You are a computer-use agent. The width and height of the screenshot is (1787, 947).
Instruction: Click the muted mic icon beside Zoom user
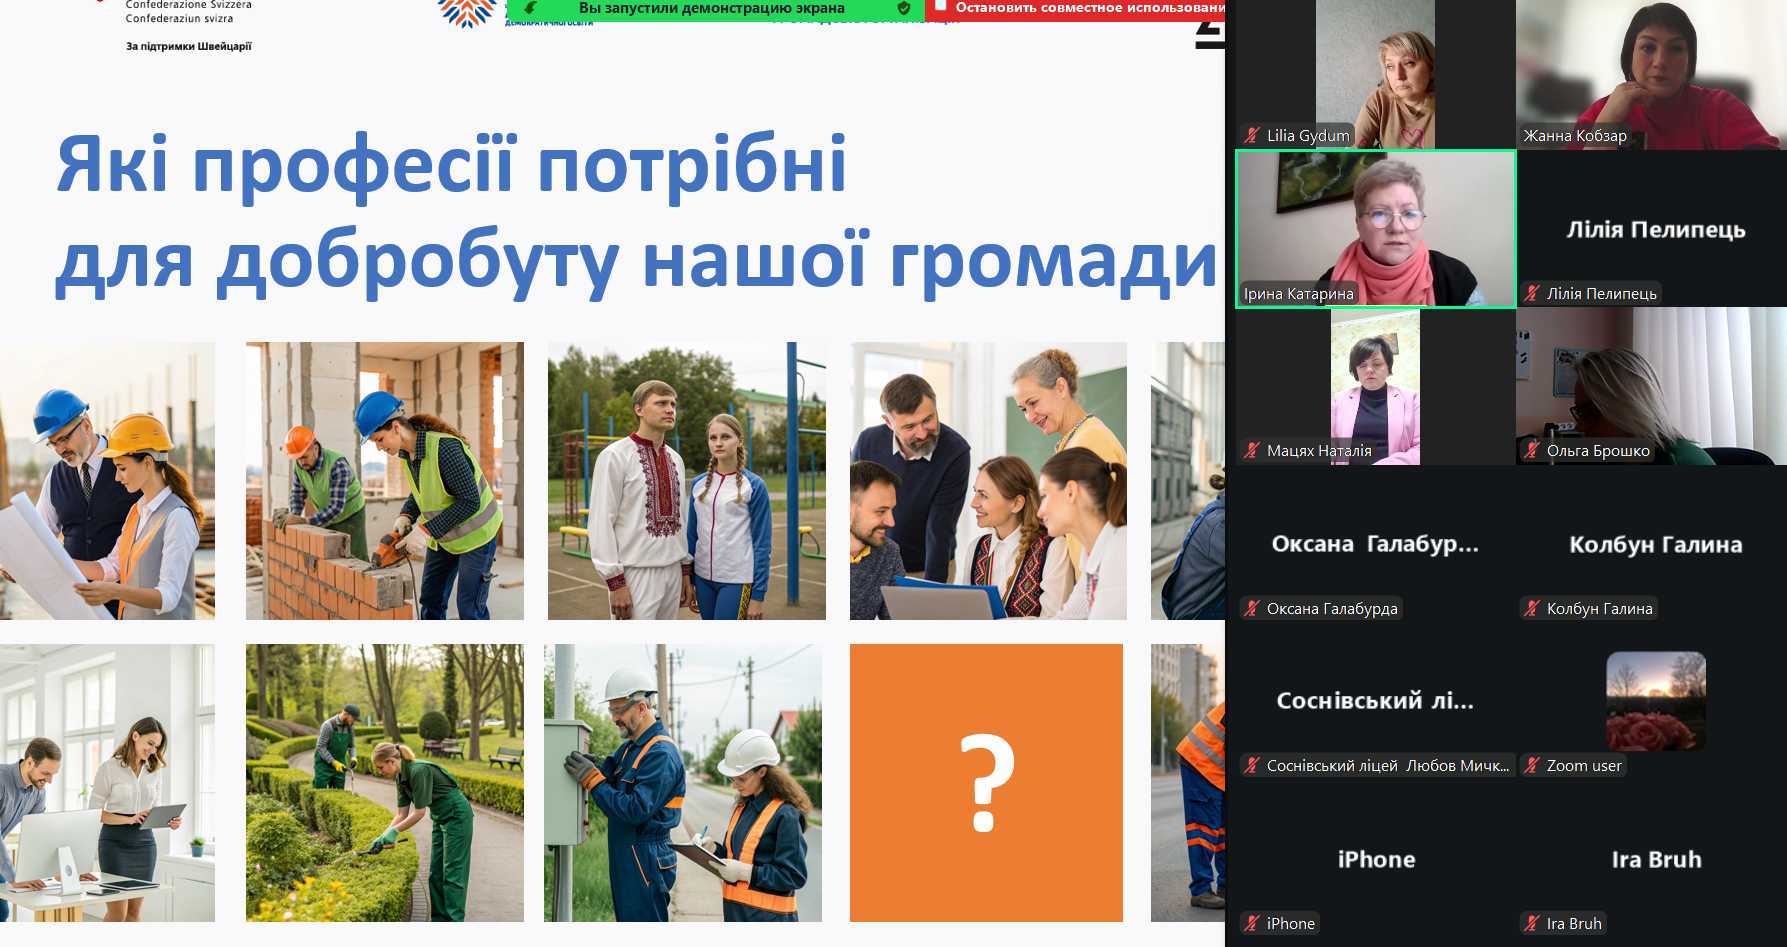1531,766
